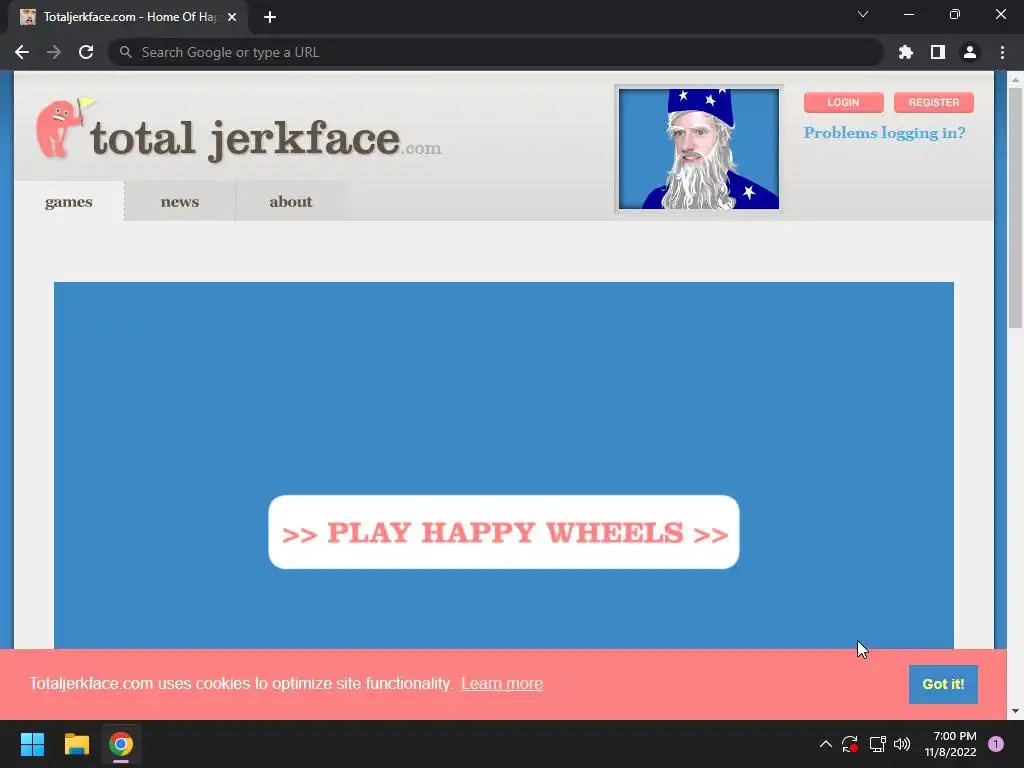Open Chrome's three-dot menu
The image size is (1024, 768).
[1002, 52]
